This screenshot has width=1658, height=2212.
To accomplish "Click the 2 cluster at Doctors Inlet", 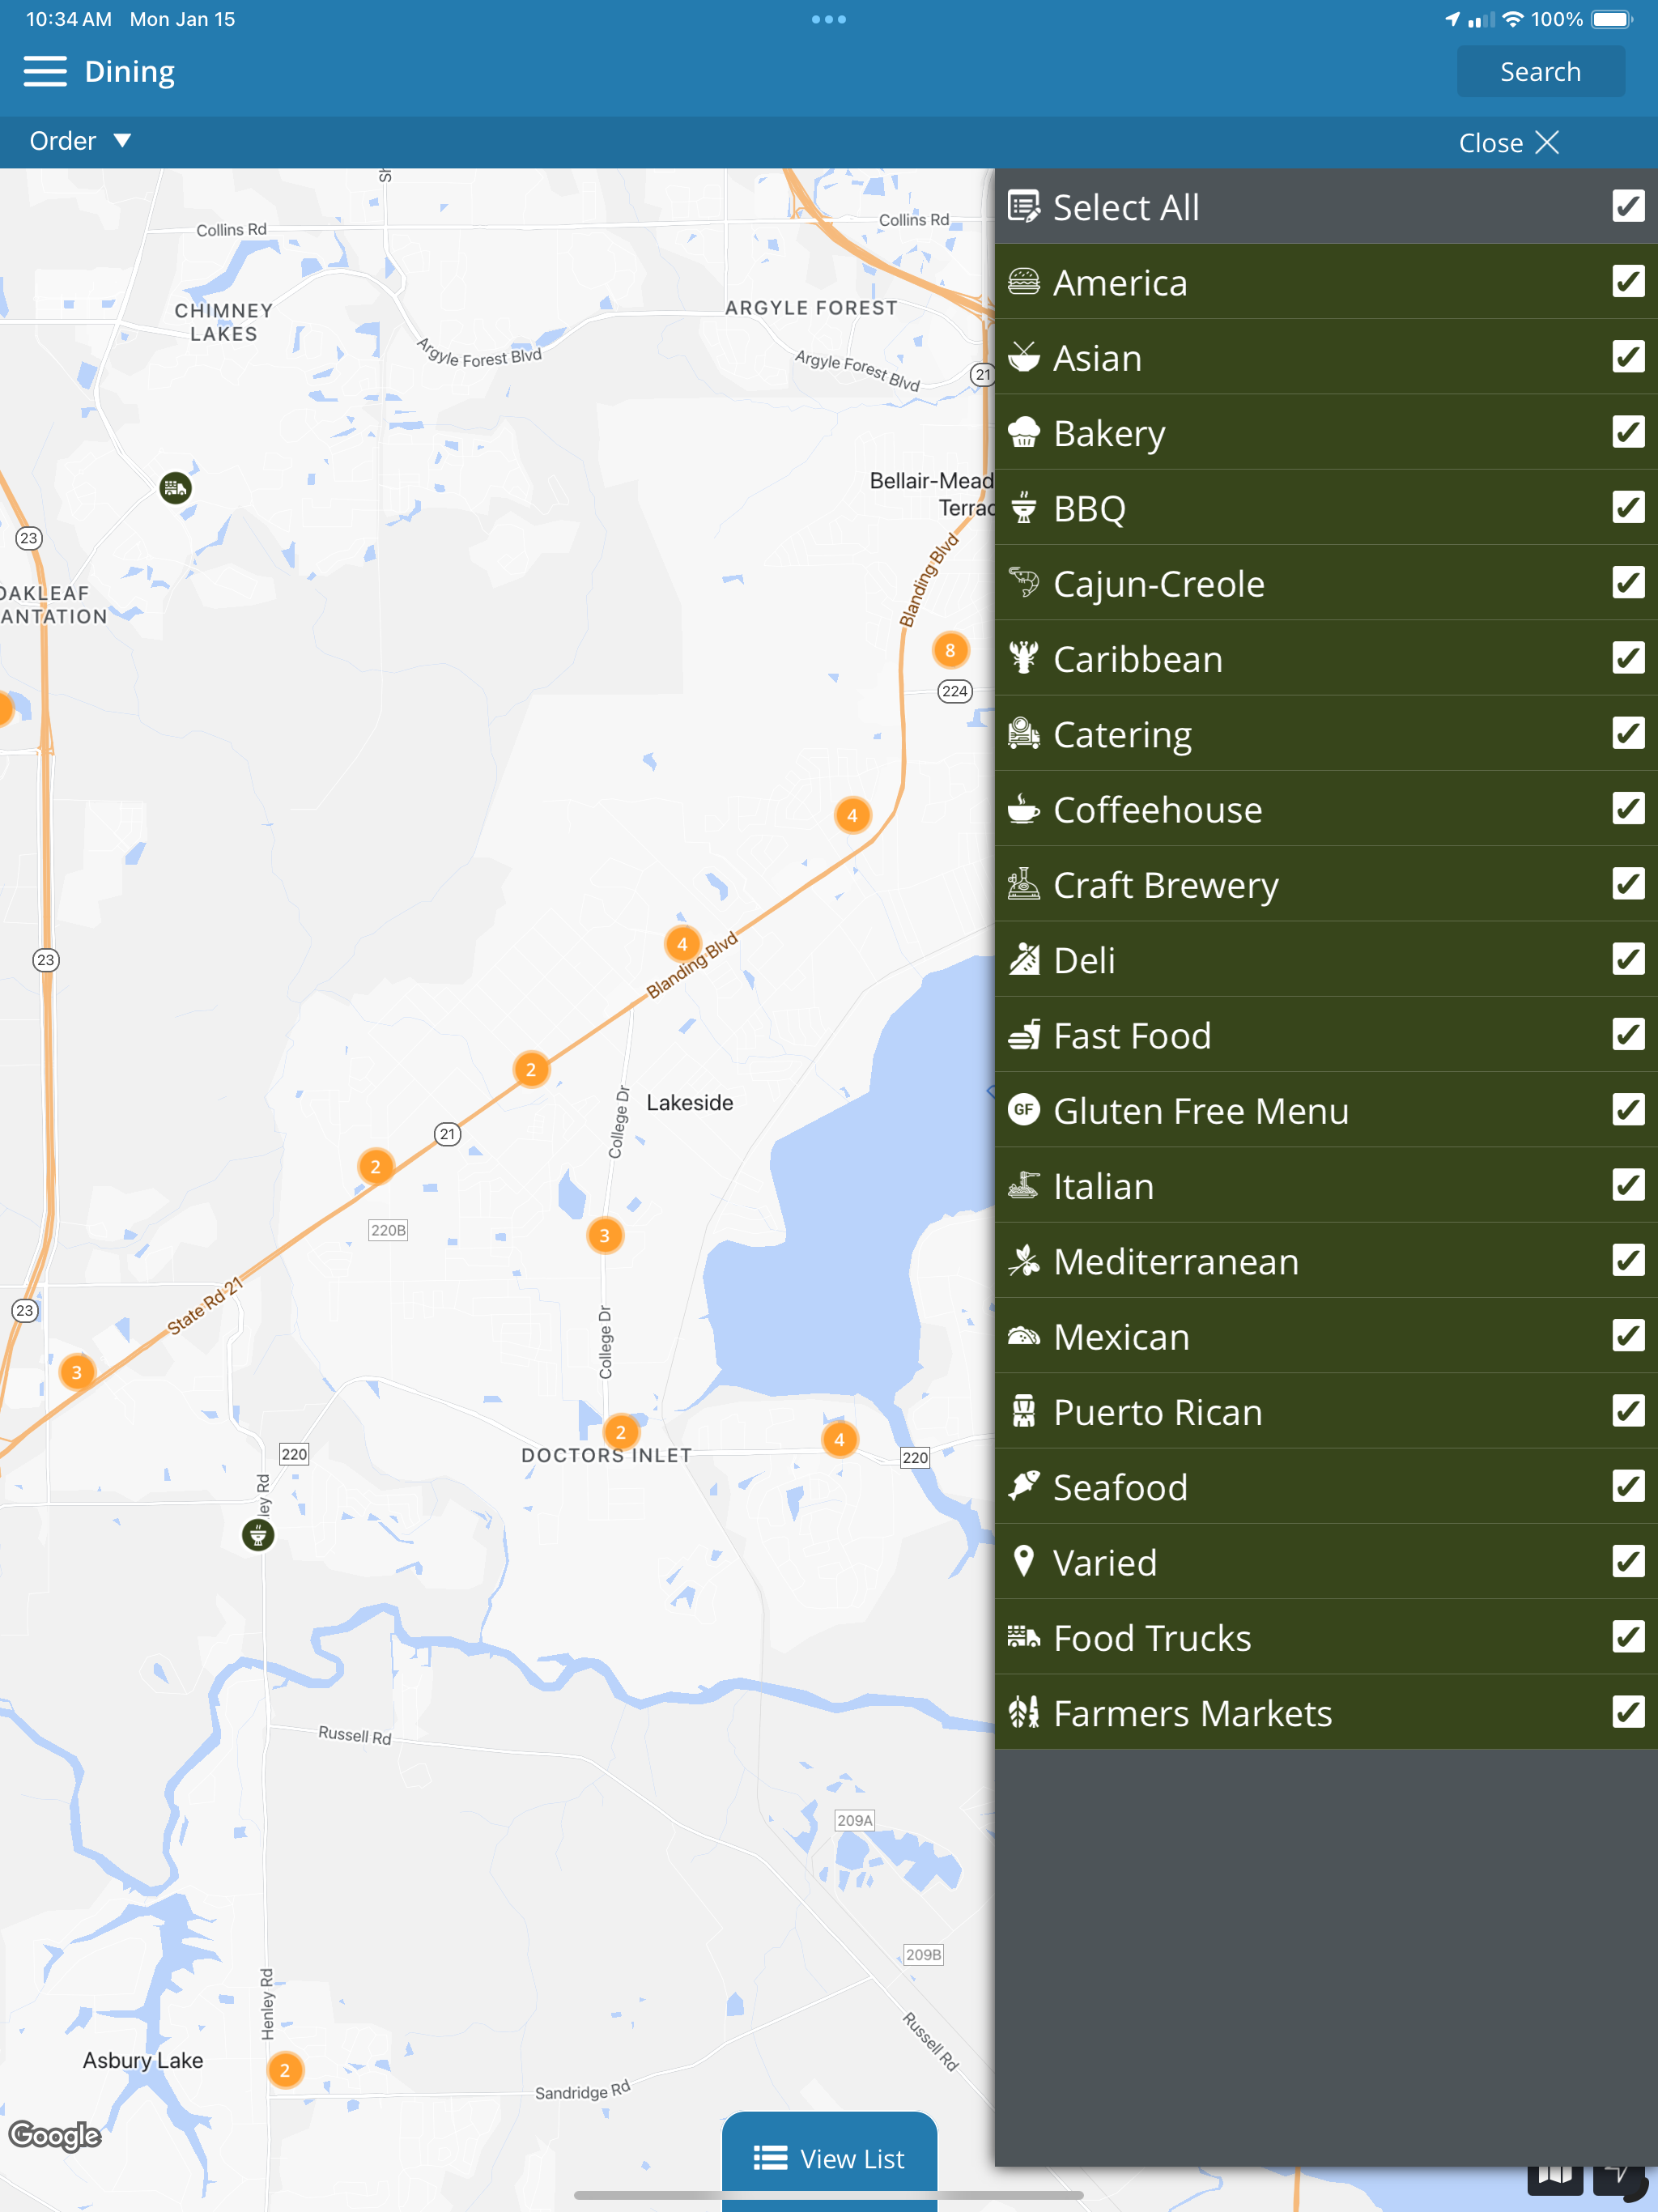I will point(621,1432).
